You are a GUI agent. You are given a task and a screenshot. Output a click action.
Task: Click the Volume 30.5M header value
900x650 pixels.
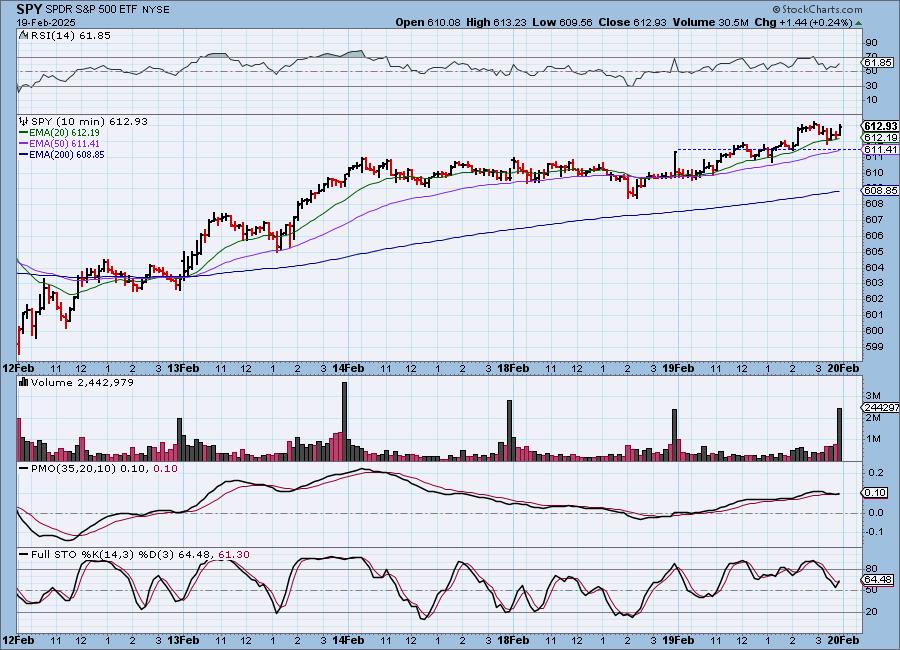pyautogui.click(x=711, y=22)
